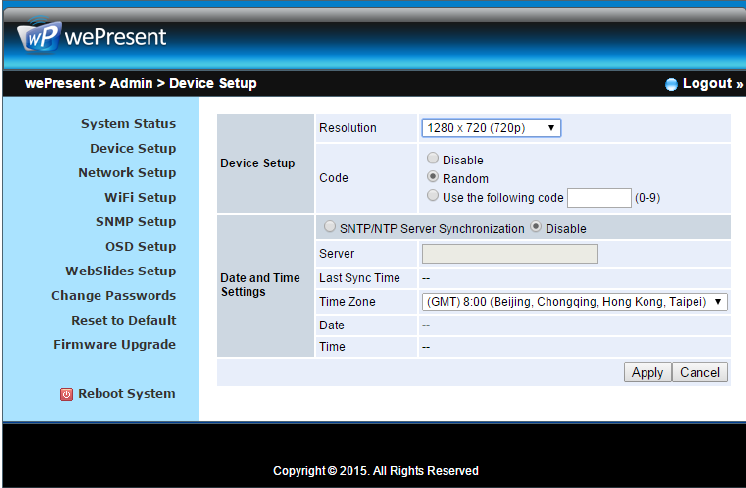Open the Resolution dropdown

[491, 128]
